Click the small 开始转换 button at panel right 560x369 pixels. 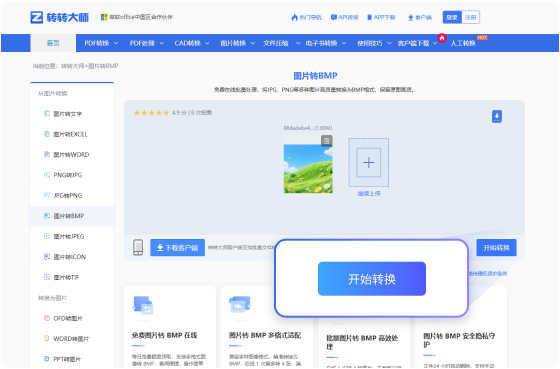click(x=496, y=248)
